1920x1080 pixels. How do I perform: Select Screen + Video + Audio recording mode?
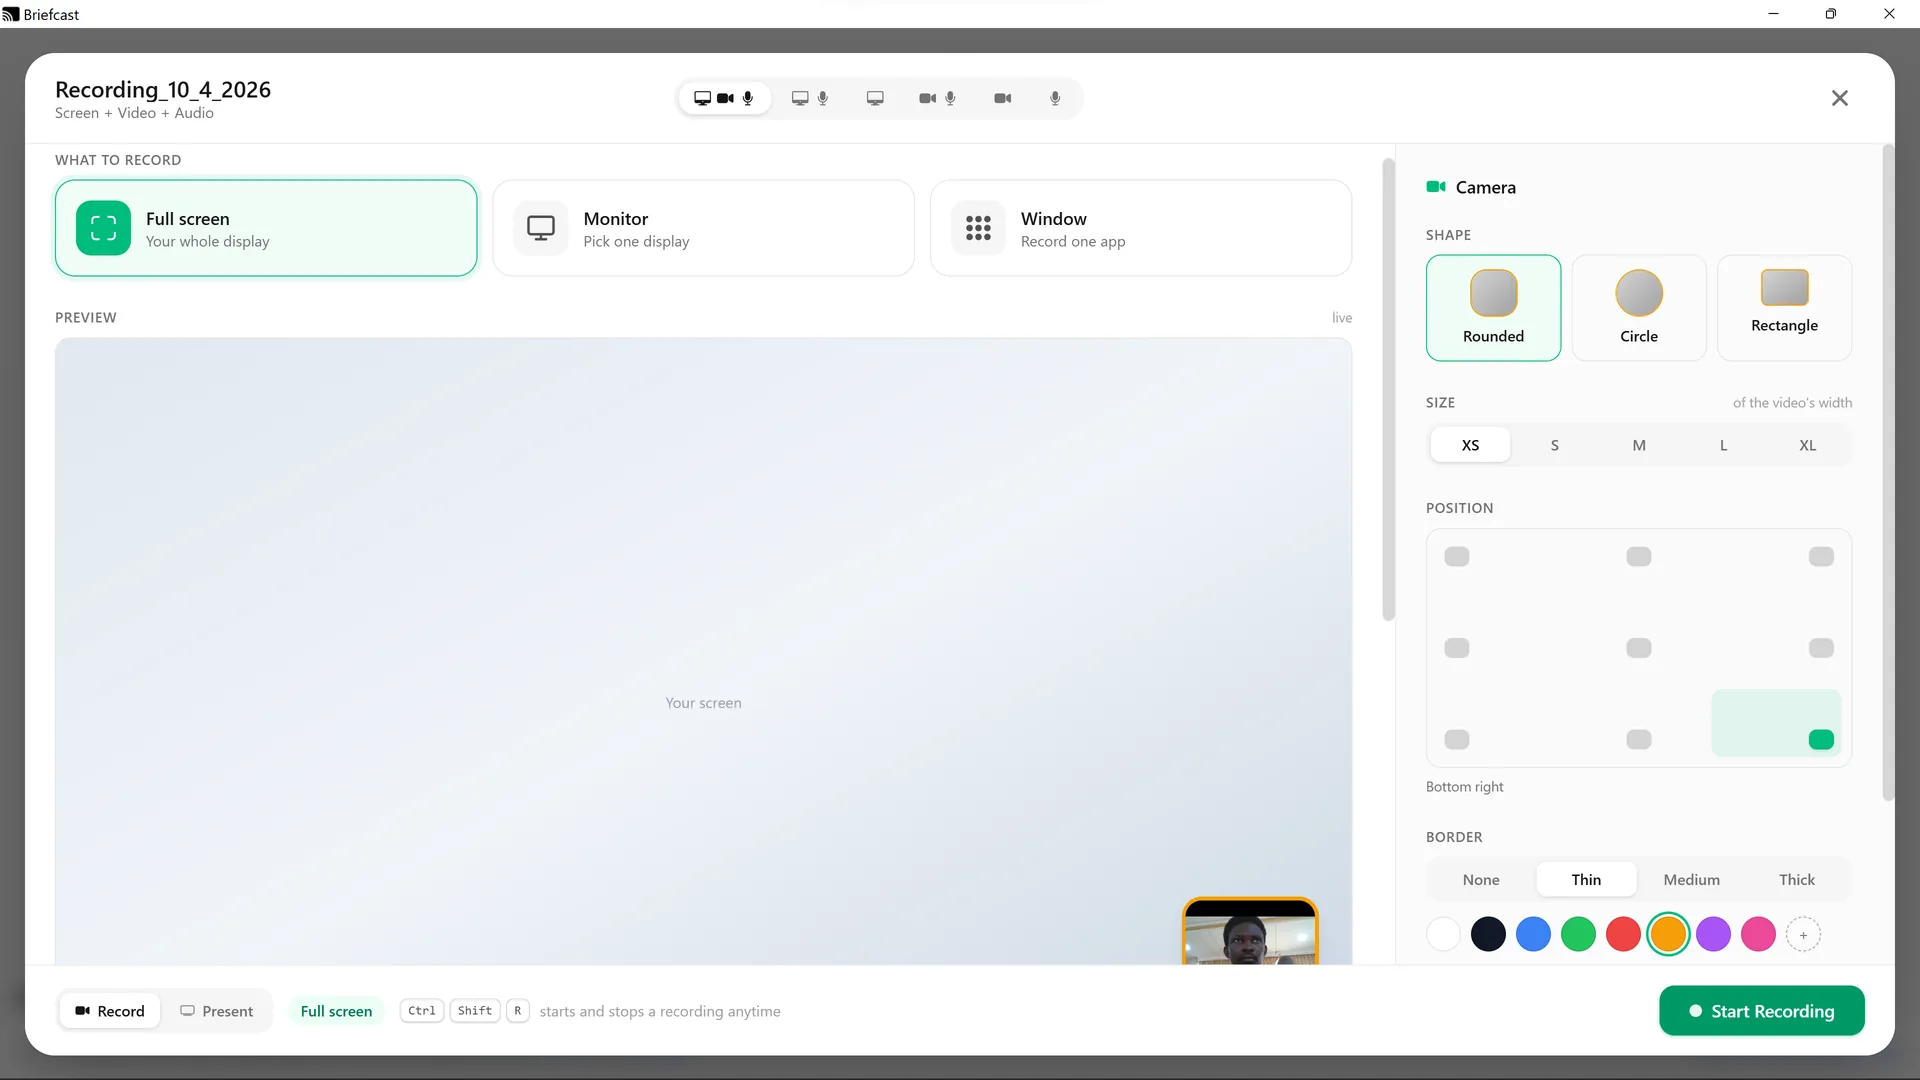pos(725,98)
